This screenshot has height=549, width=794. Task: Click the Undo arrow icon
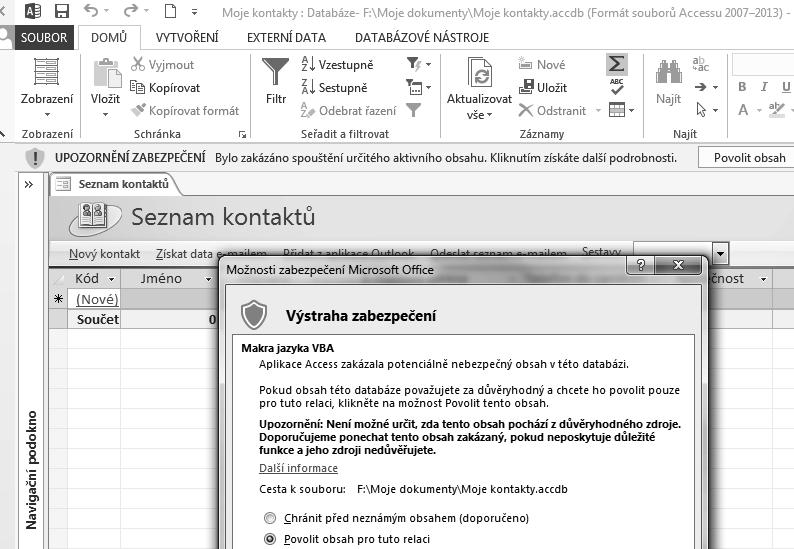click(x=91, y=10)
